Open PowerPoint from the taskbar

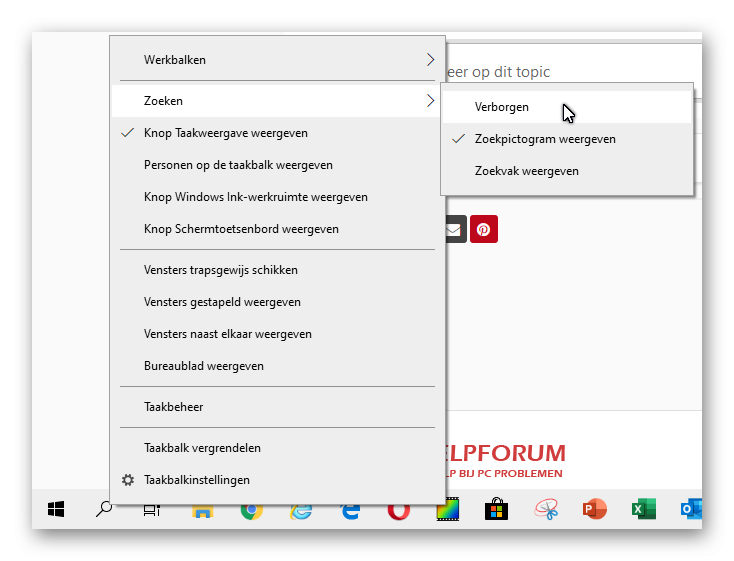[x=595, y=509]
